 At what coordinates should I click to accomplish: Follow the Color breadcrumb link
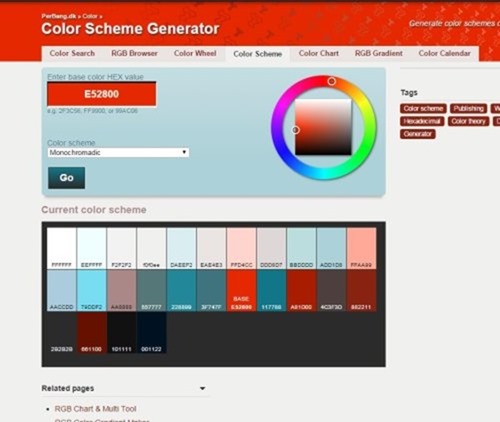tap(90, 16)
